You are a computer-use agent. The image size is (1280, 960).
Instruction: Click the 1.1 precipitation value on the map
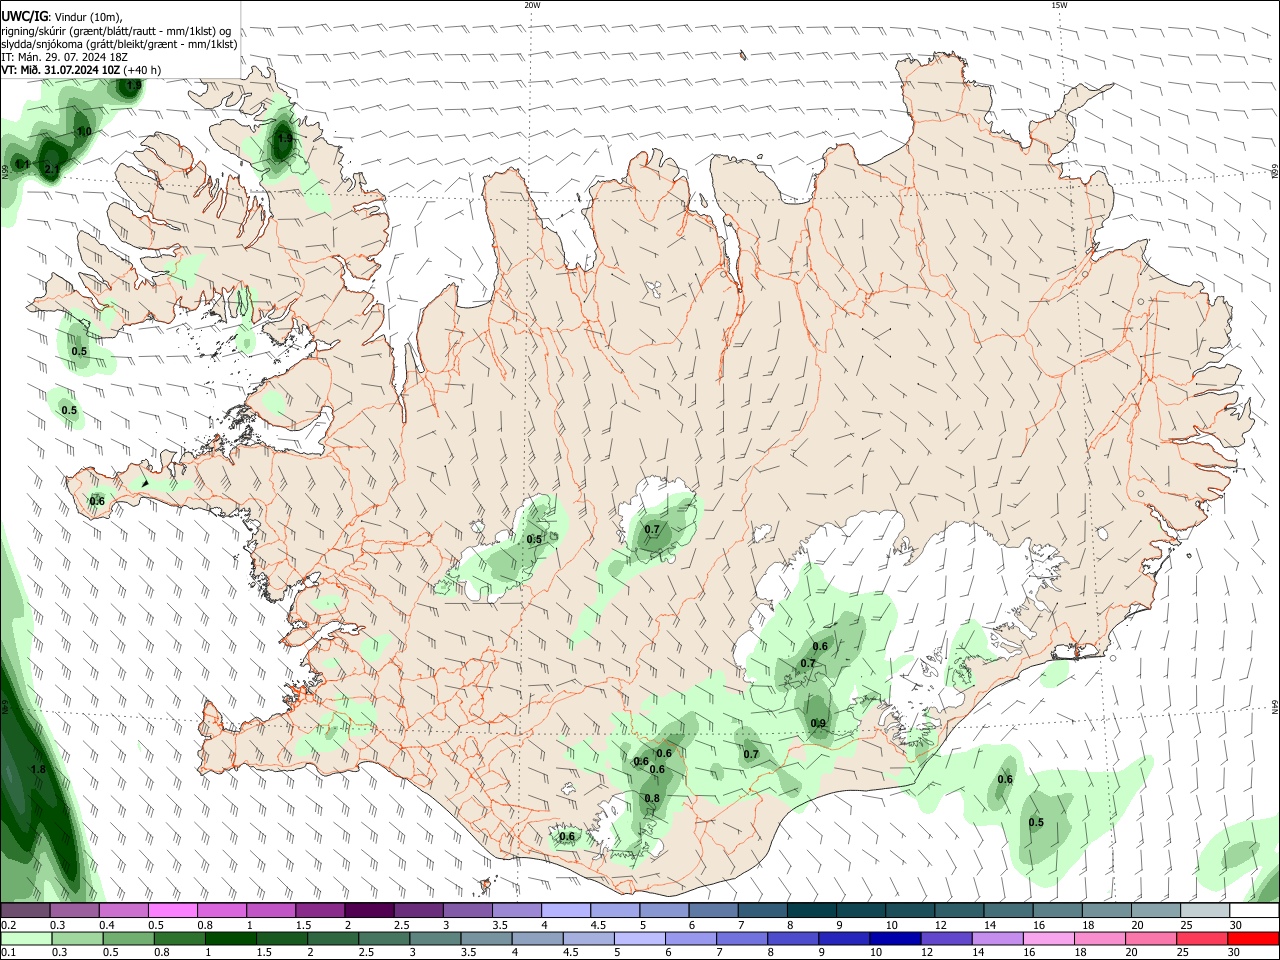22,164
